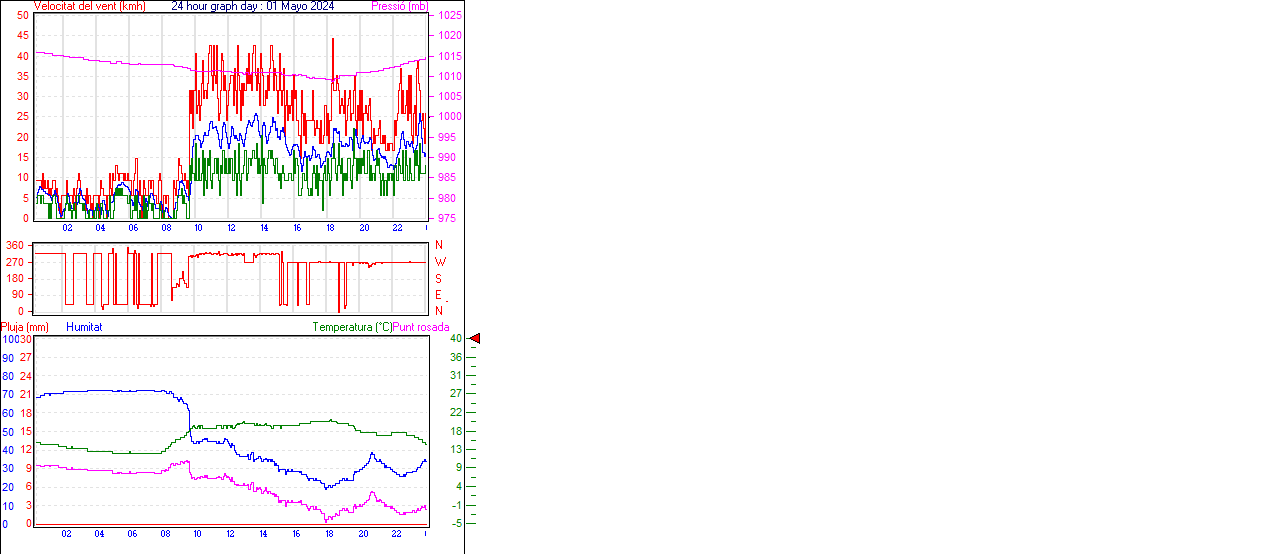Click the 'Velocitat del vent (kmh)' label
1280x554 pixels.
(89, 6)
